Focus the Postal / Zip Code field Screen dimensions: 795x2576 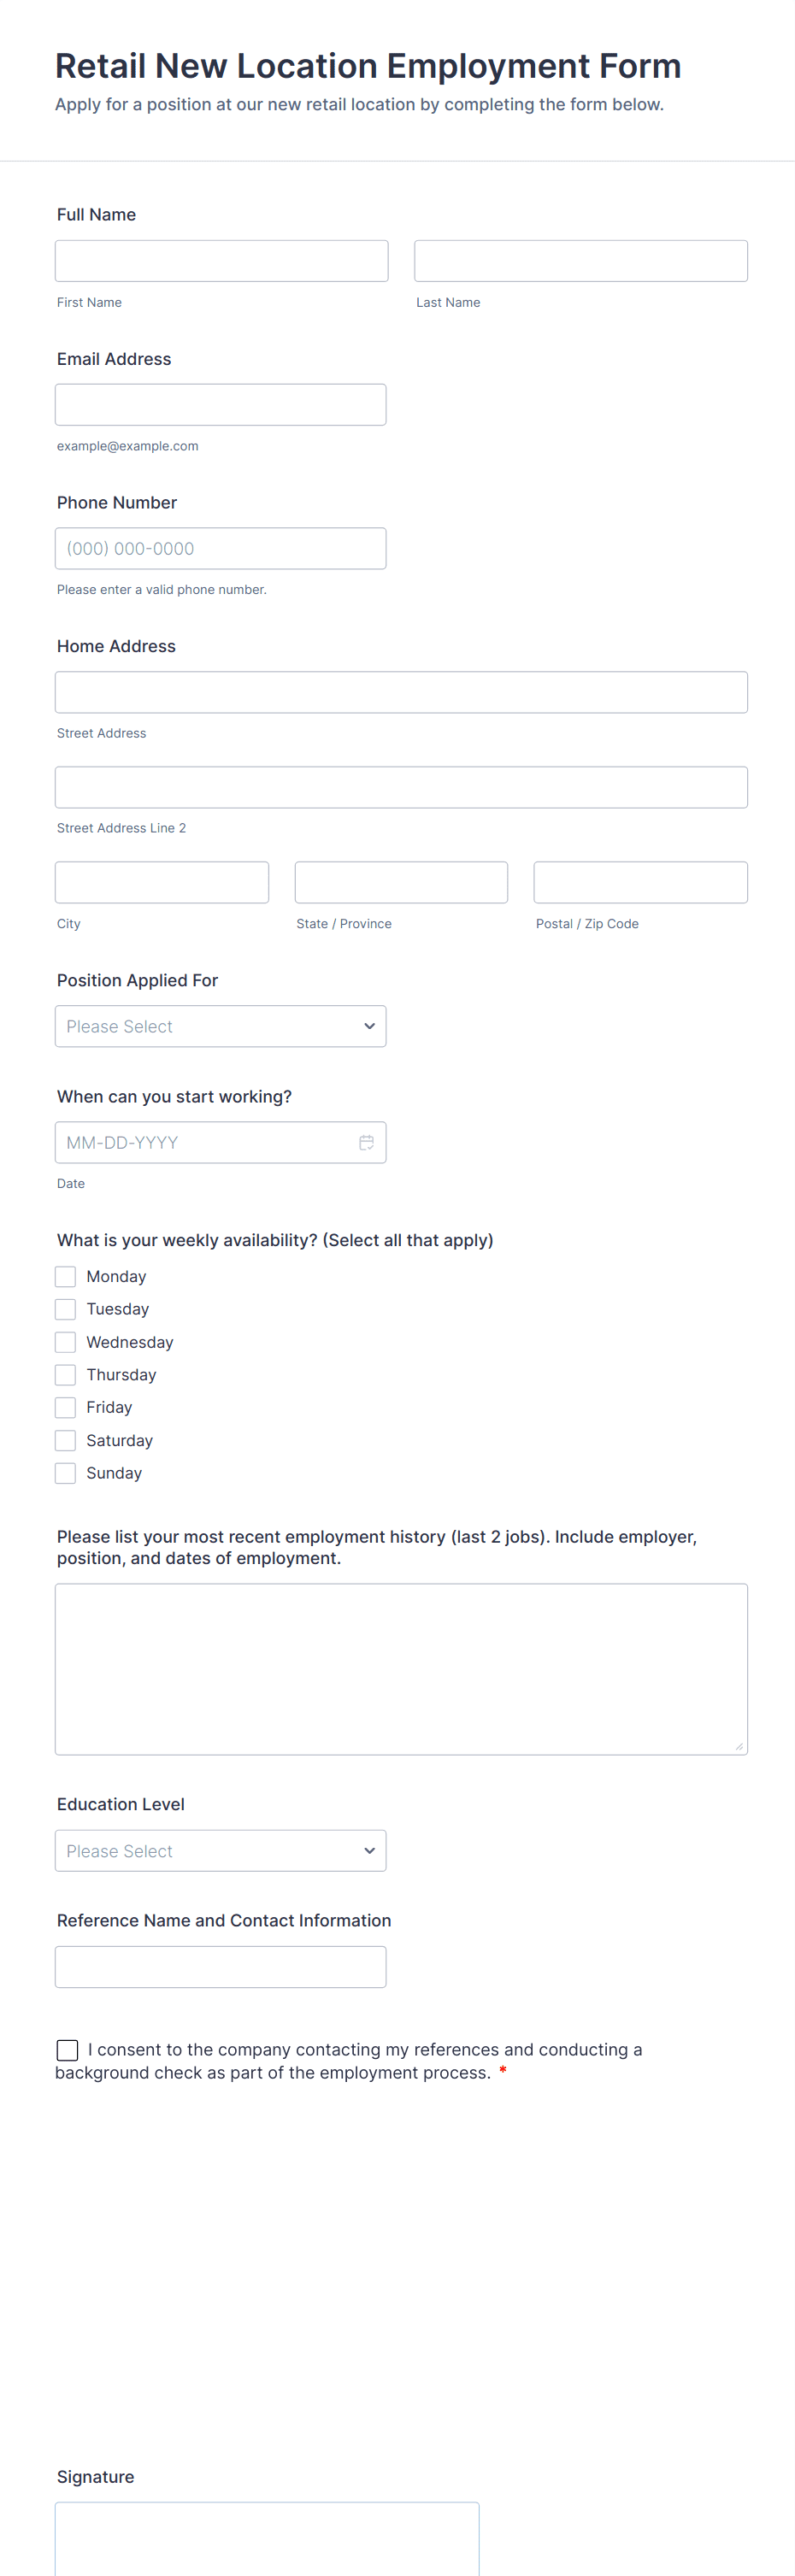[640, 882]
